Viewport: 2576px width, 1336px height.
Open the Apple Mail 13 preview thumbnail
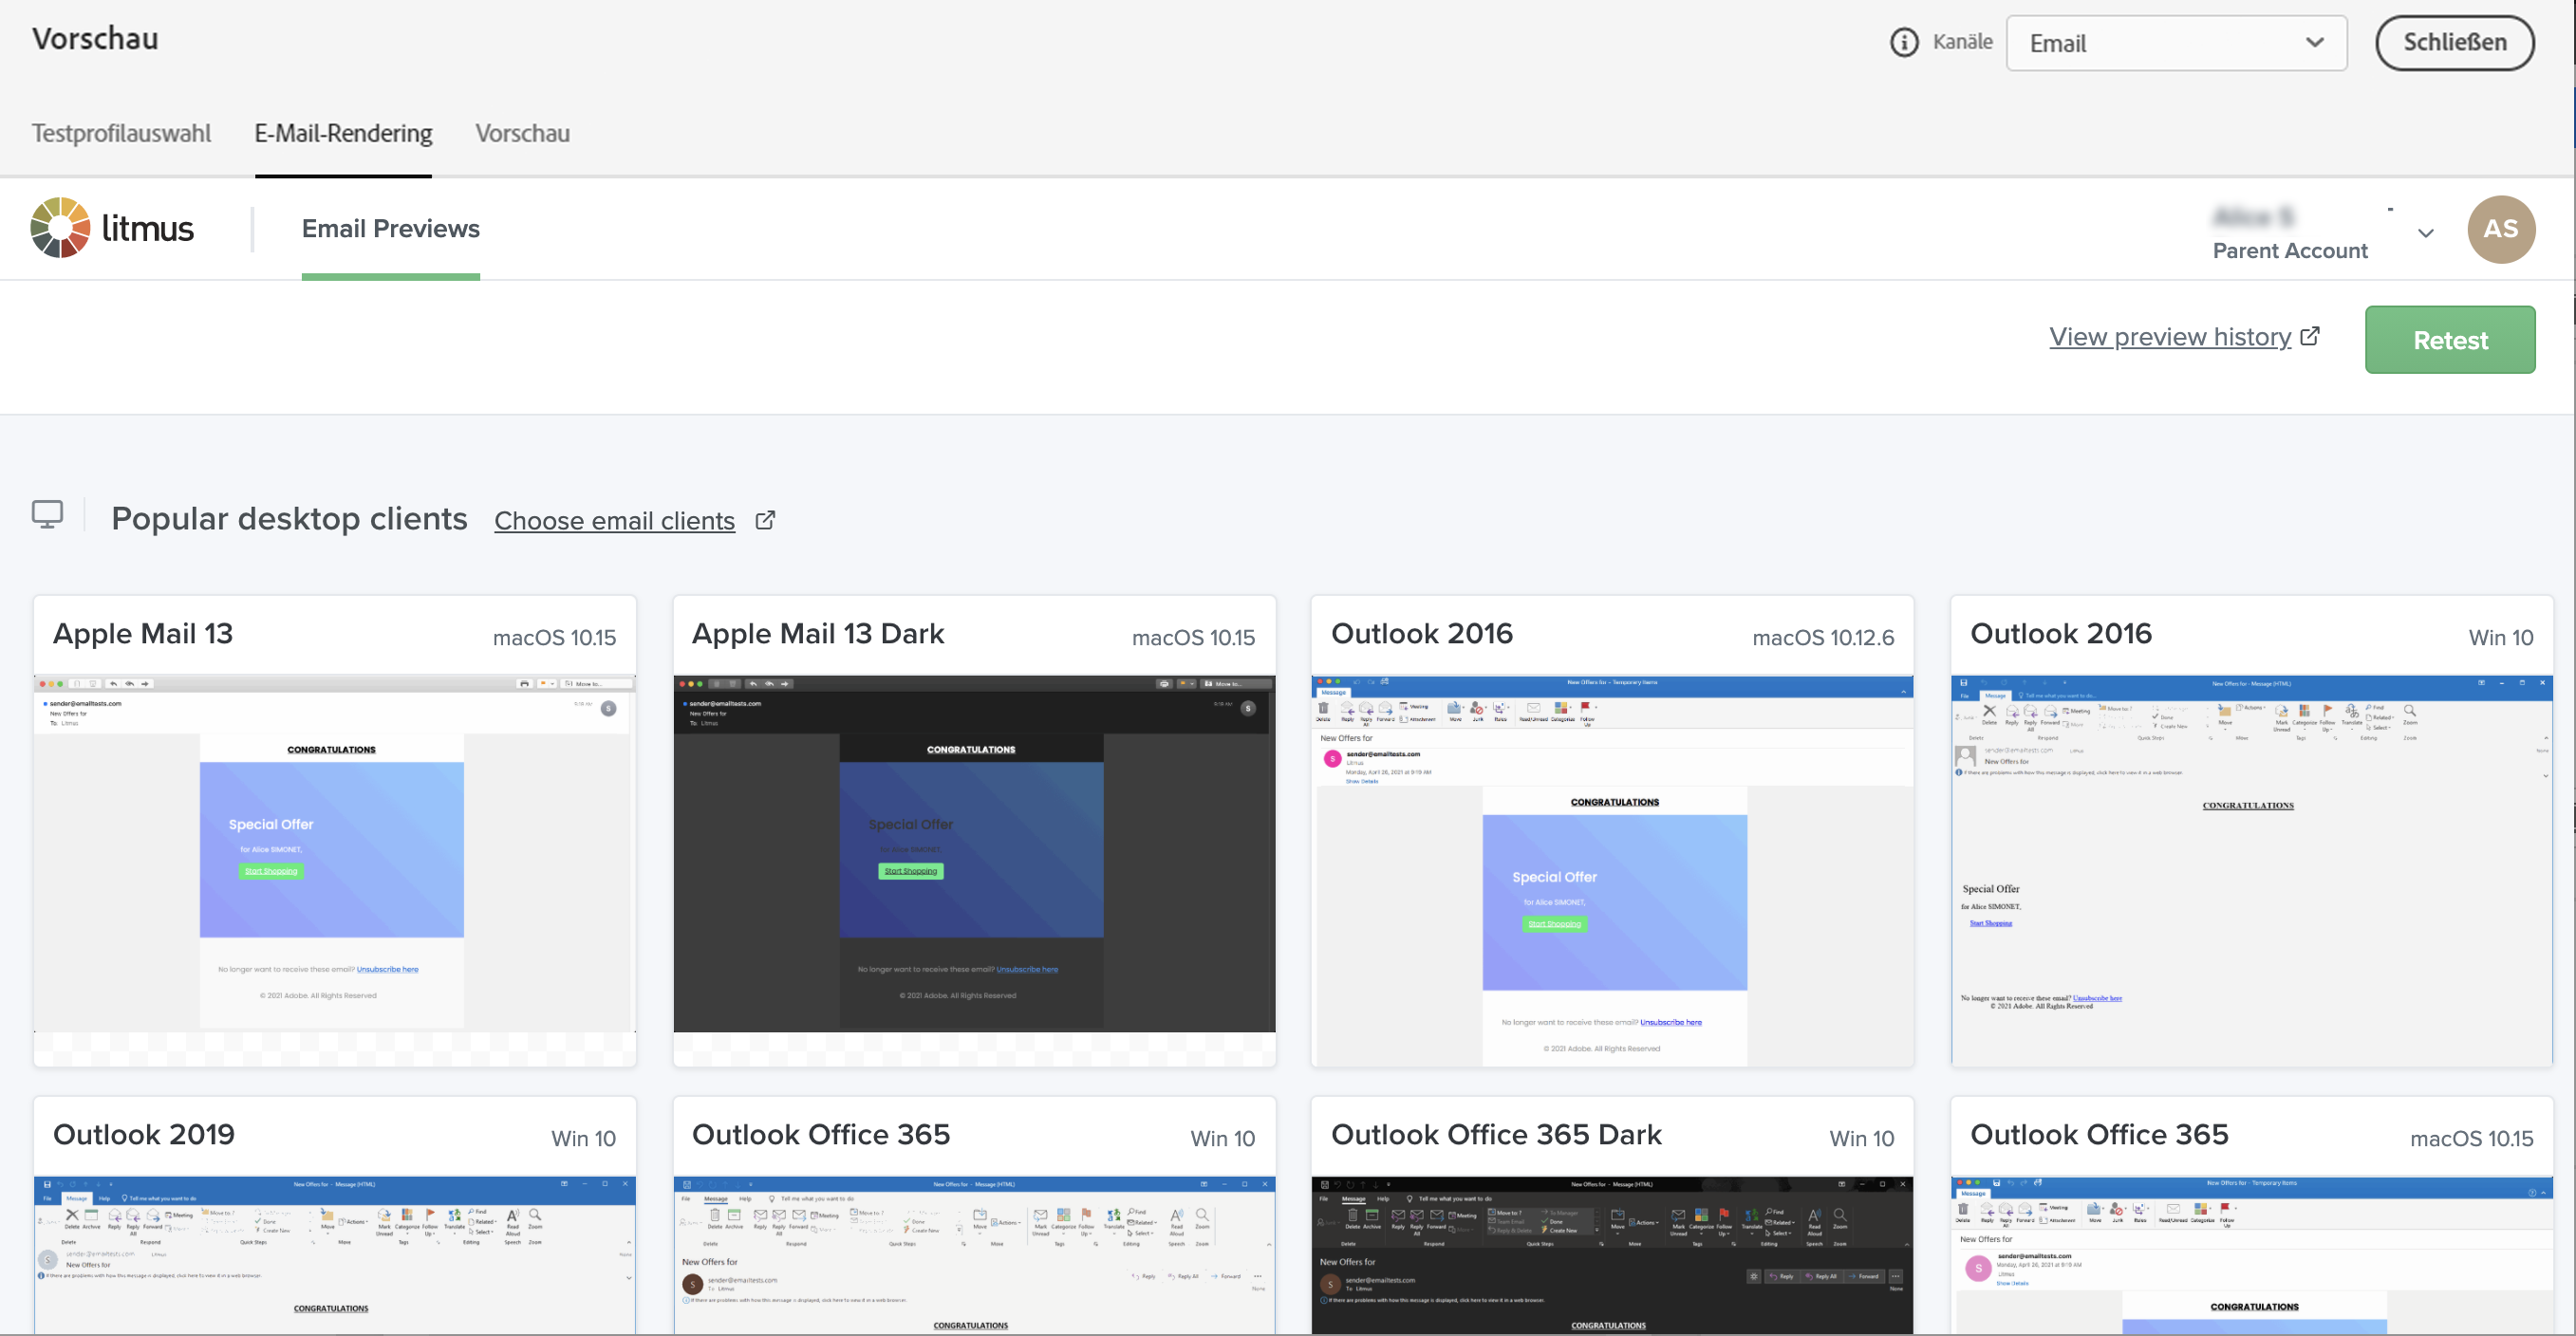[334, 855]
